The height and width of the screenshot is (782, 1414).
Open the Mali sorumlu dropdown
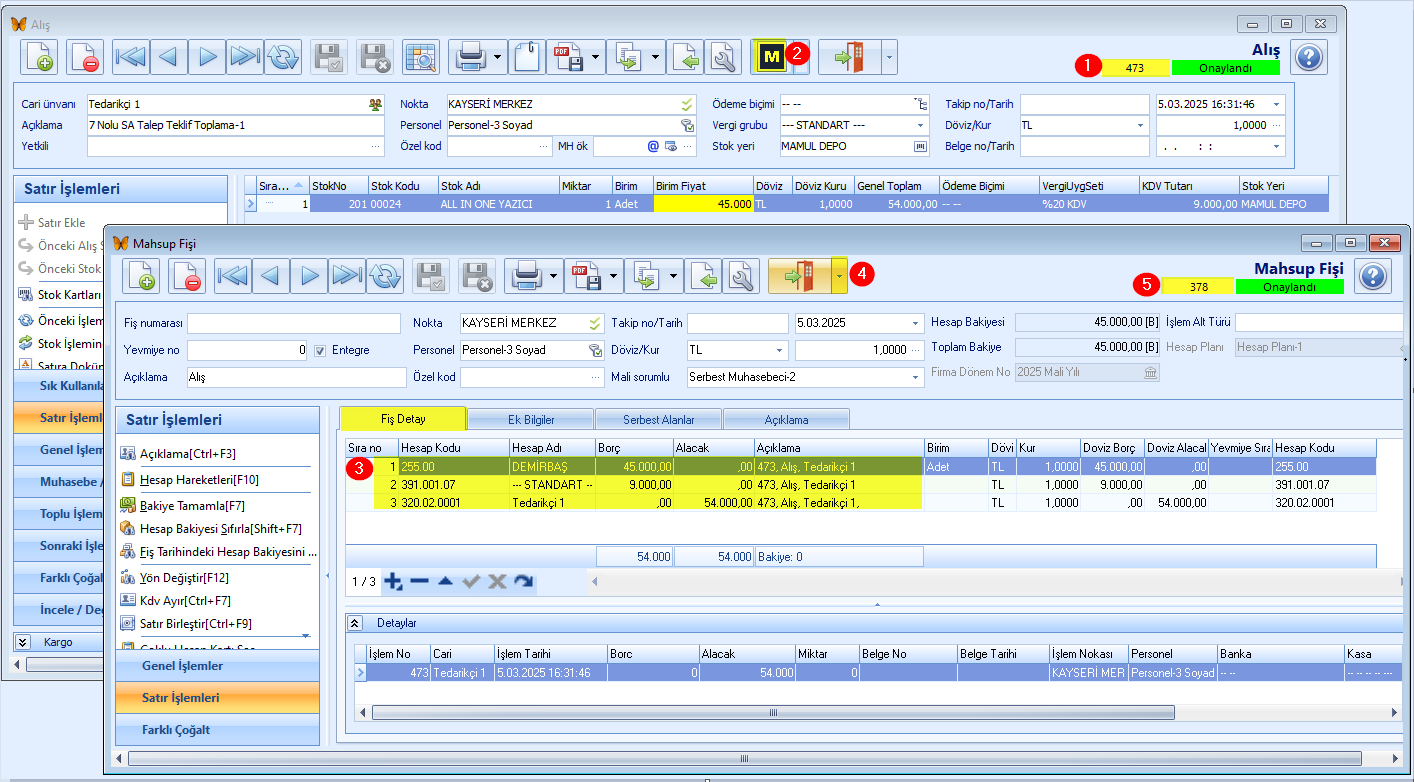(x=915, y=378)
